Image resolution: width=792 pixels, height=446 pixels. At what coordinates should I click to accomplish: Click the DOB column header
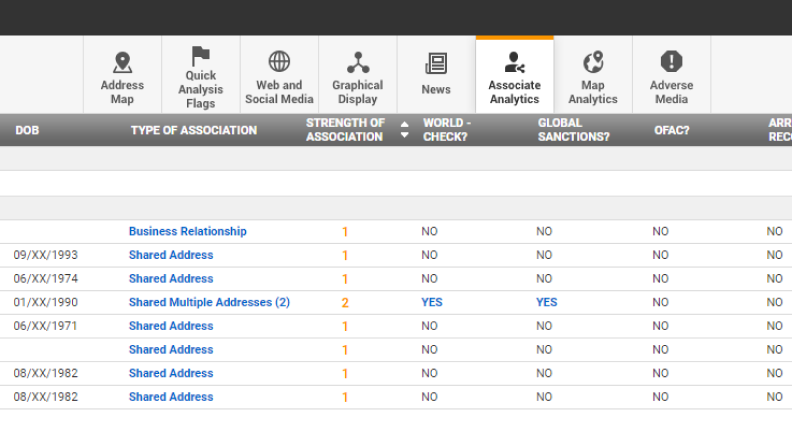pyautogui.click(x=27, y=130)
